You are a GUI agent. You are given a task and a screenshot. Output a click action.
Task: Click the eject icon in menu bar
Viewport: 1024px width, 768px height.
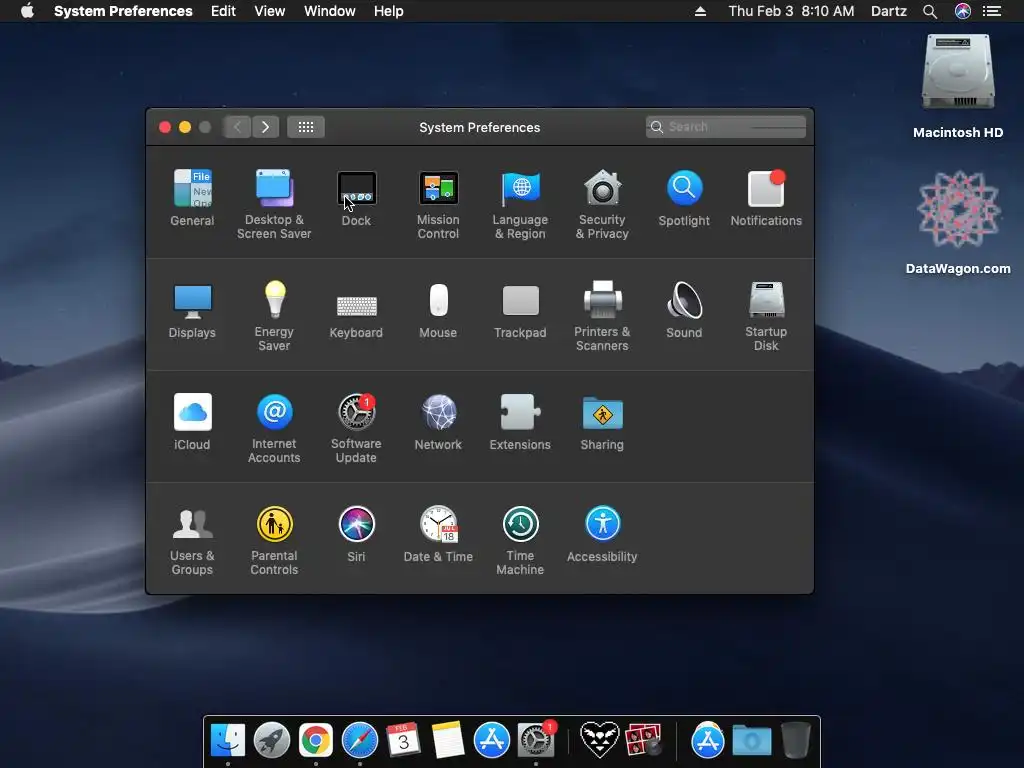pyautogui.click(x=700, y=11)
